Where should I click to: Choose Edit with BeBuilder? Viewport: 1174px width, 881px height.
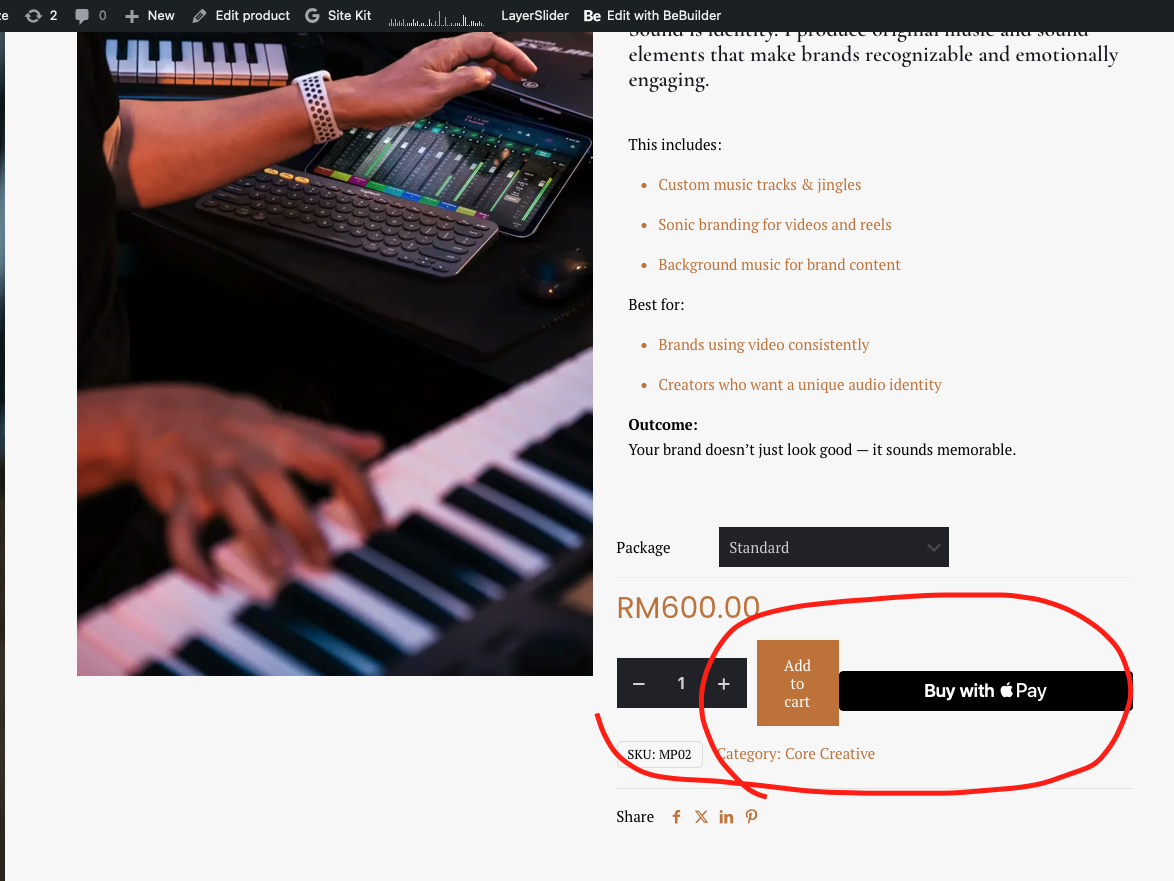pos(652,16)
